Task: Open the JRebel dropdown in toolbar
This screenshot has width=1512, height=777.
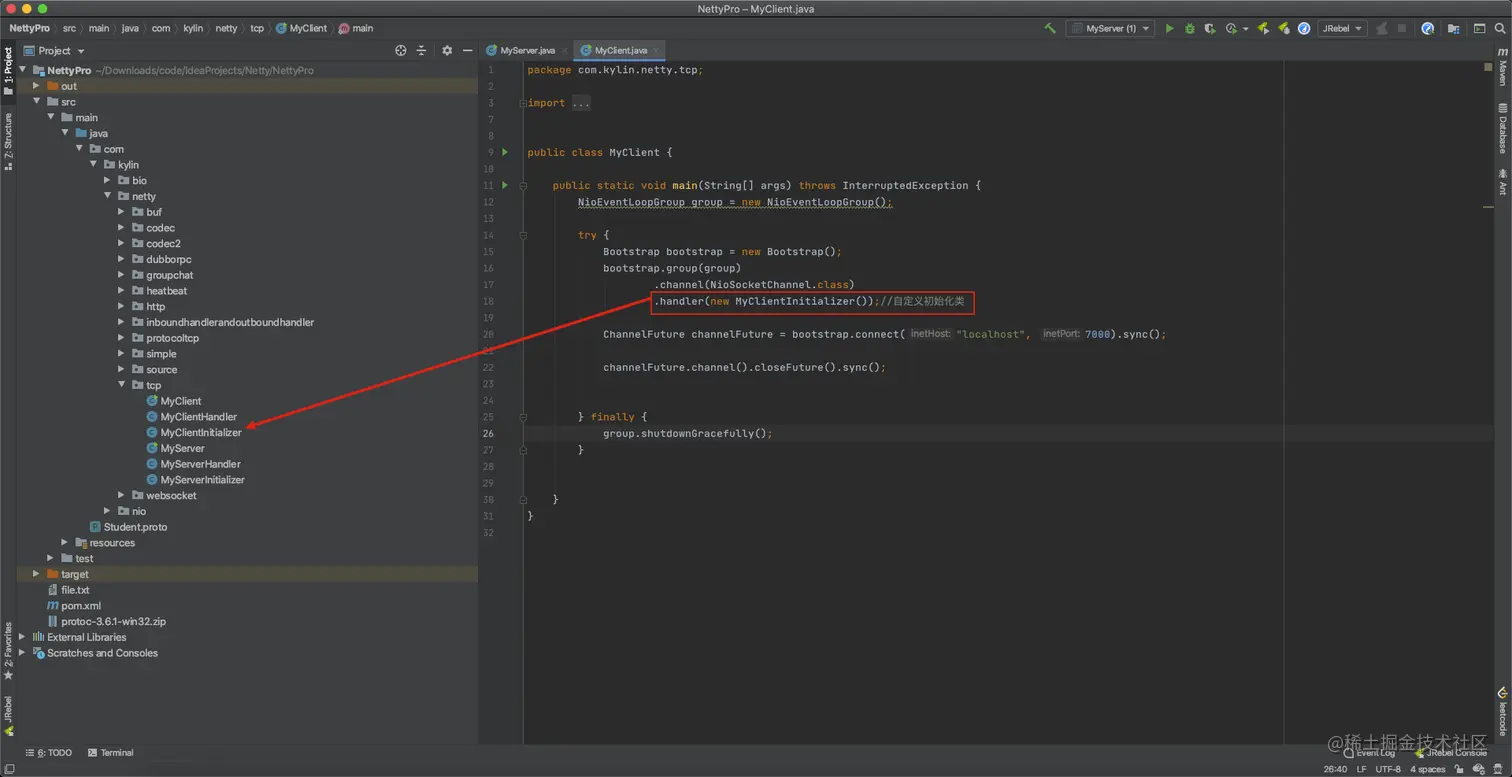Action: point(1341,29)
